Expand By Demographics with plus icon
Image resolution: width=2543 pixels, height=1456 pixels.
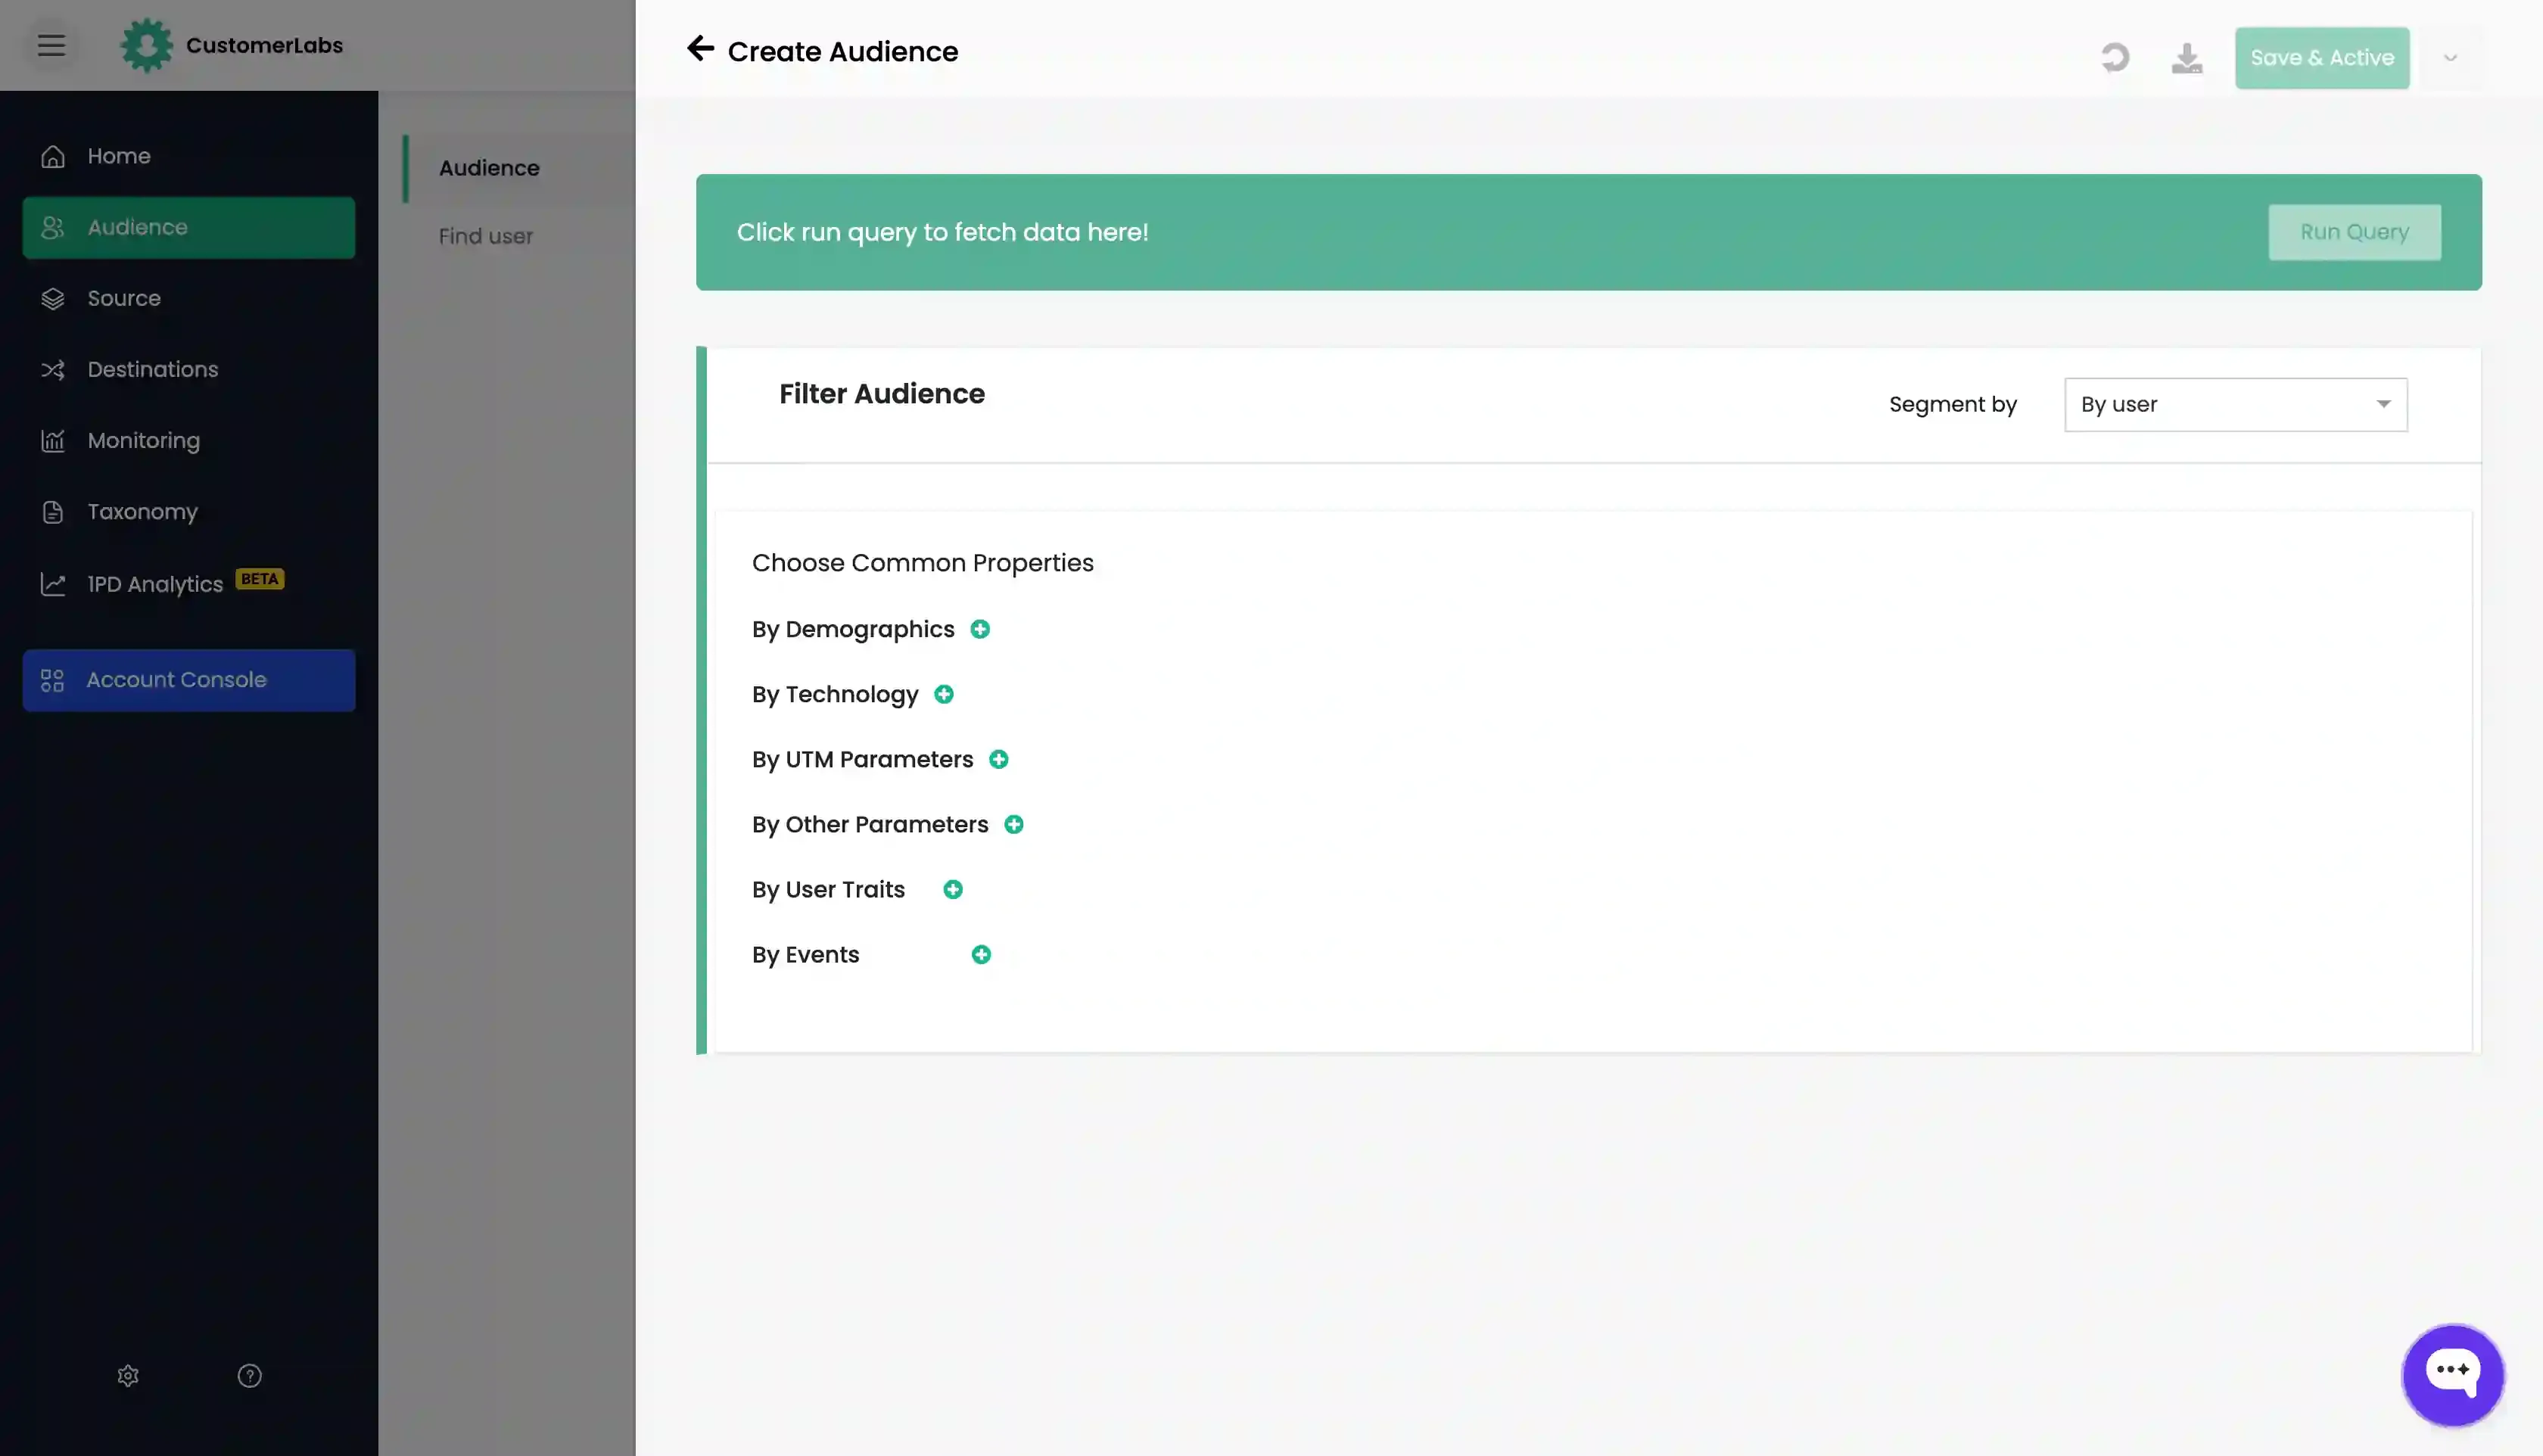coord(980,629)
